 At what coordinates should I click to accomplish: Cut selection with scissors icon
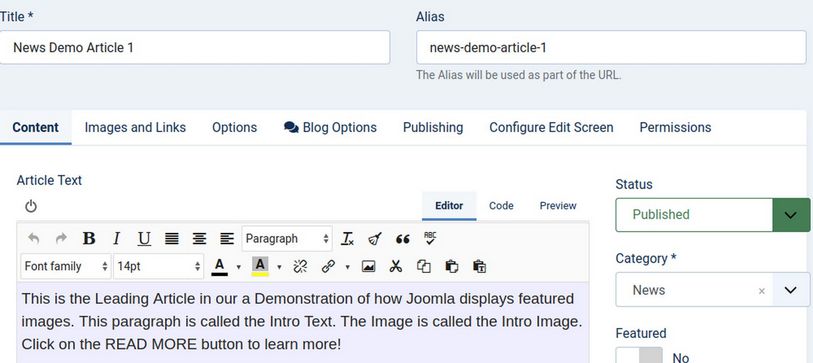(396, 267)
